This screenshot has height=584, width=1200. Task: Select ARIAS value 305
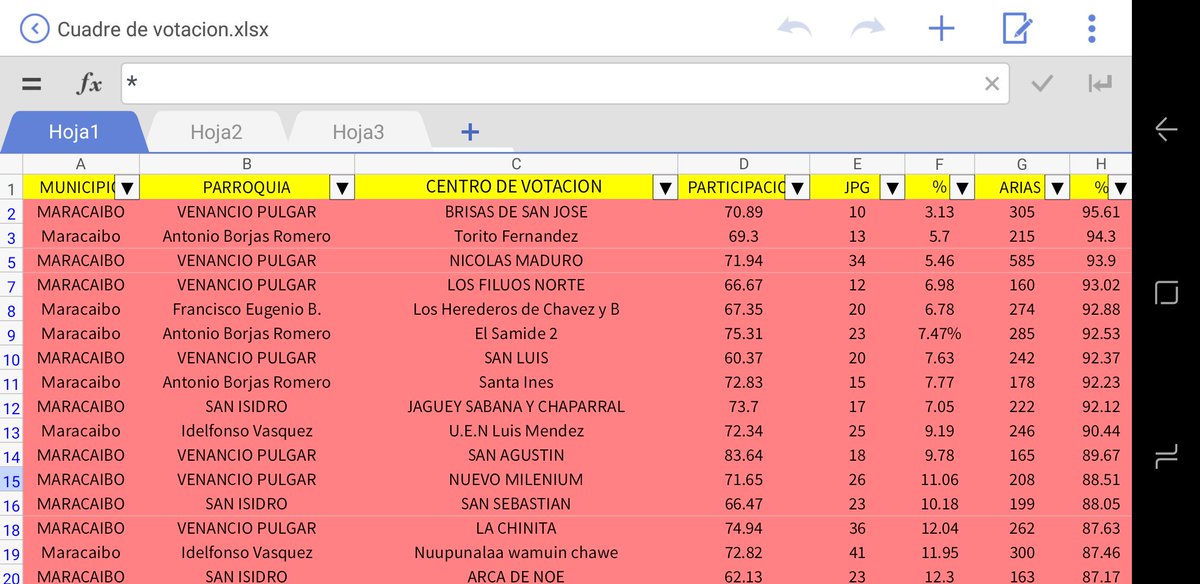[1022, 212]
